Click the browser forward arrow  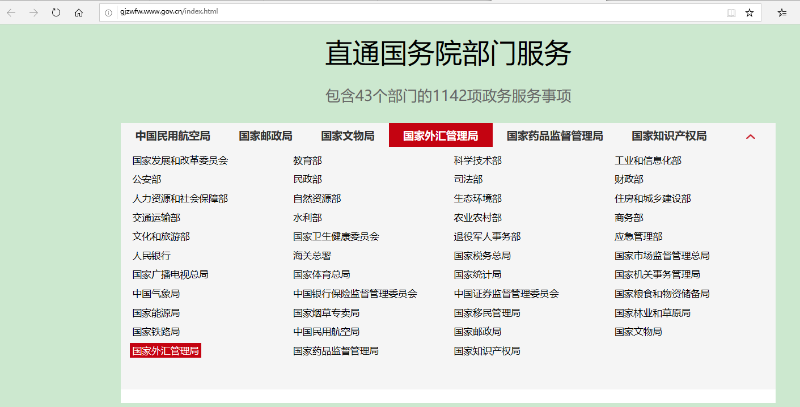click(x=32, y=12)
